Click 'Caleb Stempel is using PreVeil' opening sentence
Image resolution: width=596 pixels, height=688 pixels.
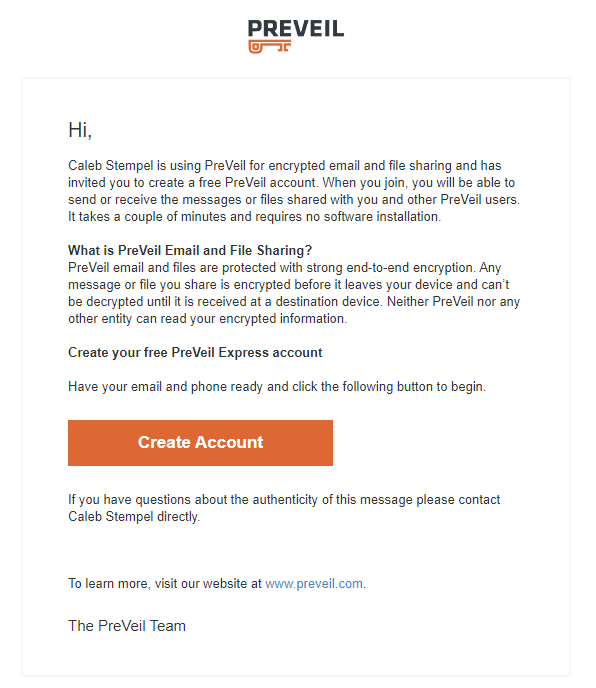click(284, 166)
